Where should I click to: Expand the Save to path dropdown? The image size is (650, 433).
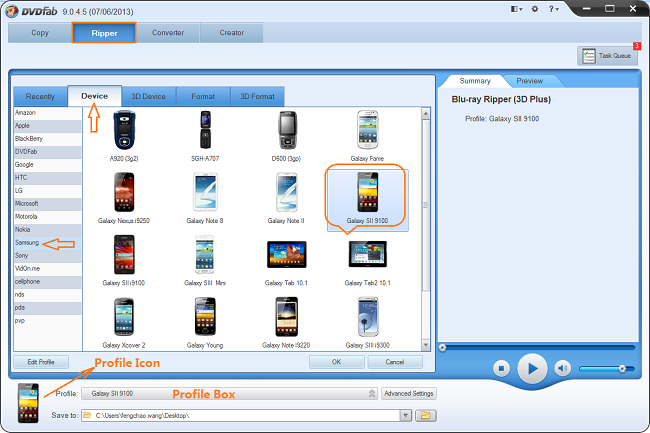coord(405,415)
